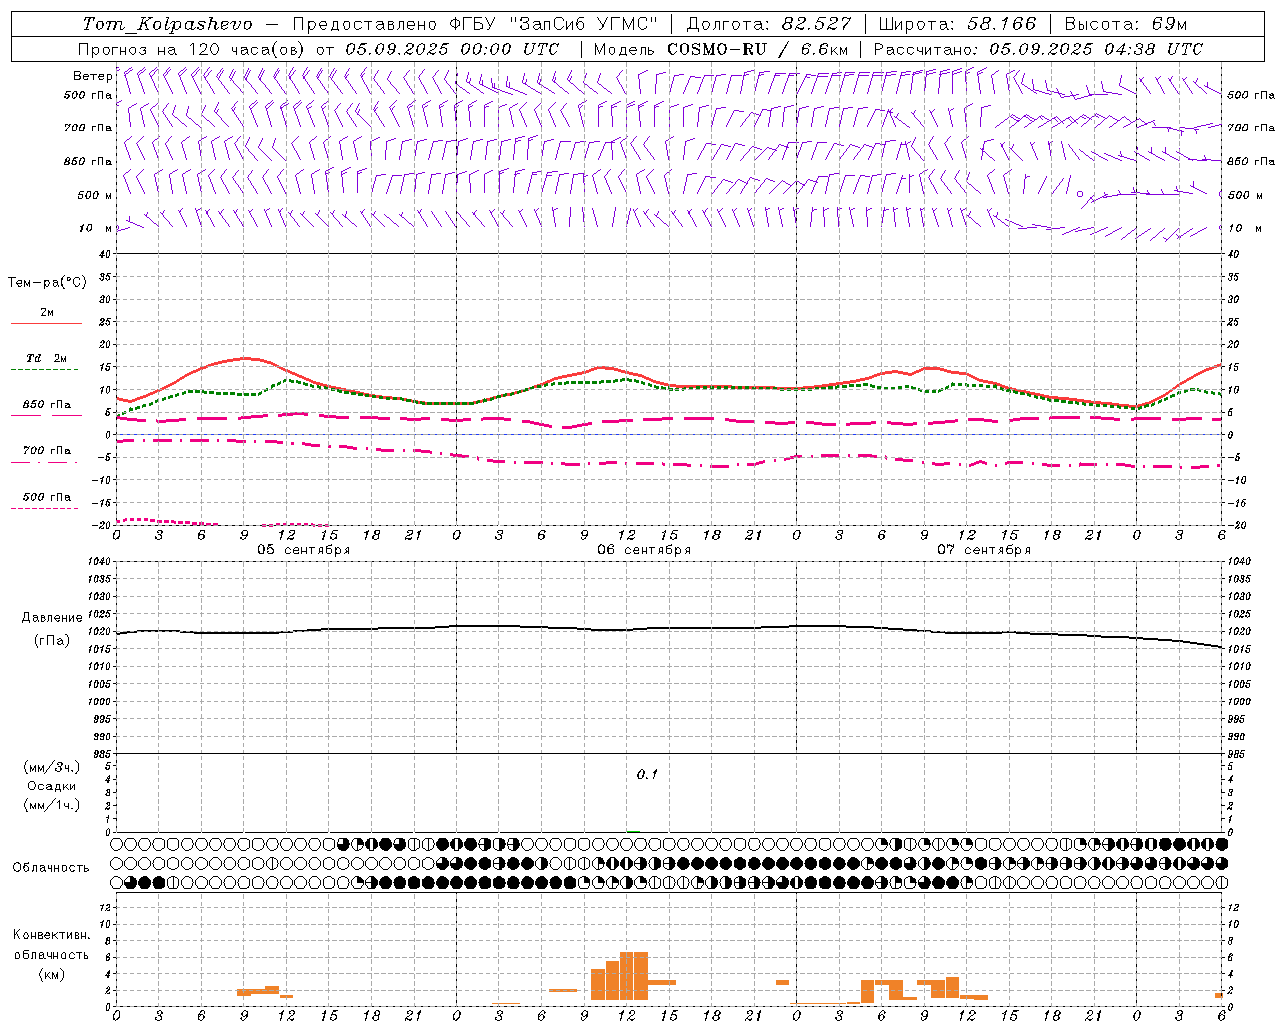The height and width of the screenshot is (1024, 1280).
Task: Click the "Прогноз на 120 часа(ов)" text
Action: [x=193, y=49]
